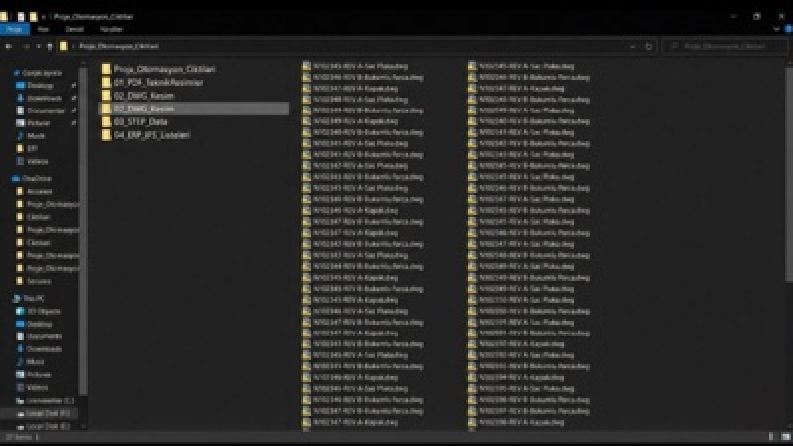Open Music under This PC
793x446 pixels.
point(31,362)
